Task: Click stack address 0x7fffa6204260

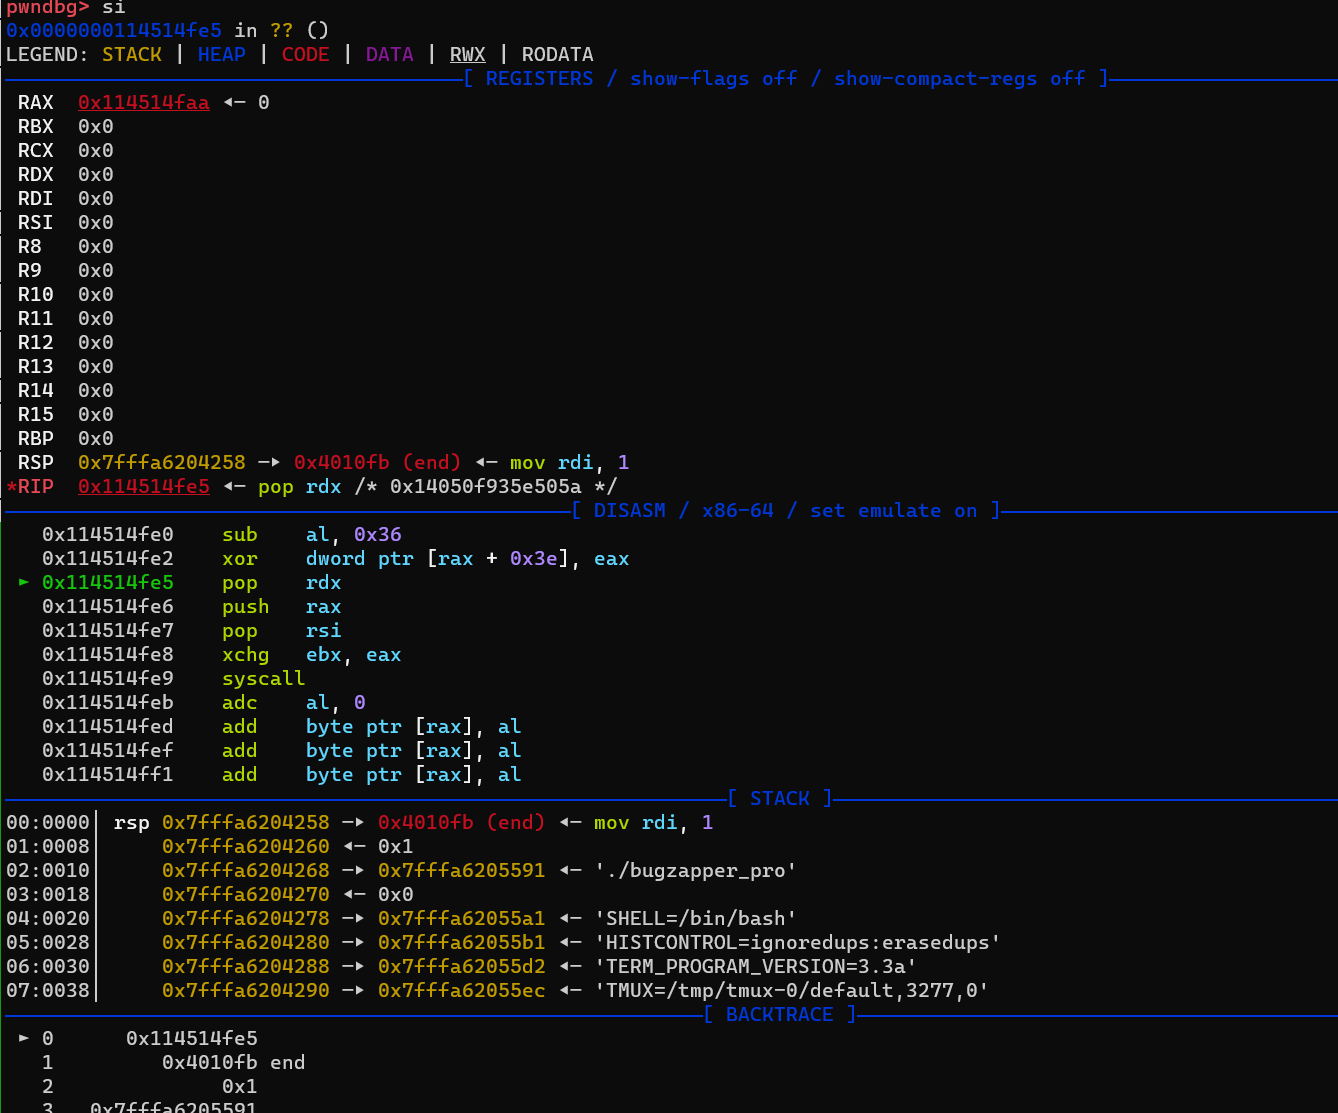Action: (246, 847)
